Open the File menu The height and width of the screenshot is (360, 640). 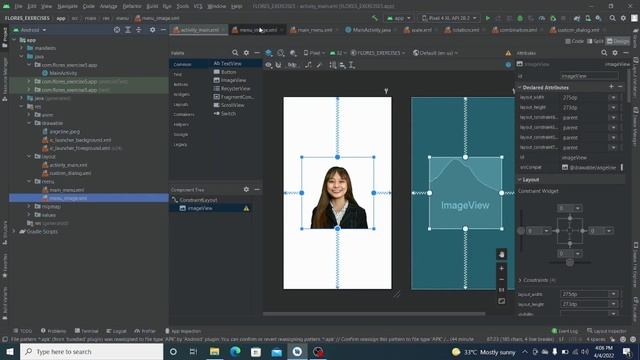pos(18,6)
